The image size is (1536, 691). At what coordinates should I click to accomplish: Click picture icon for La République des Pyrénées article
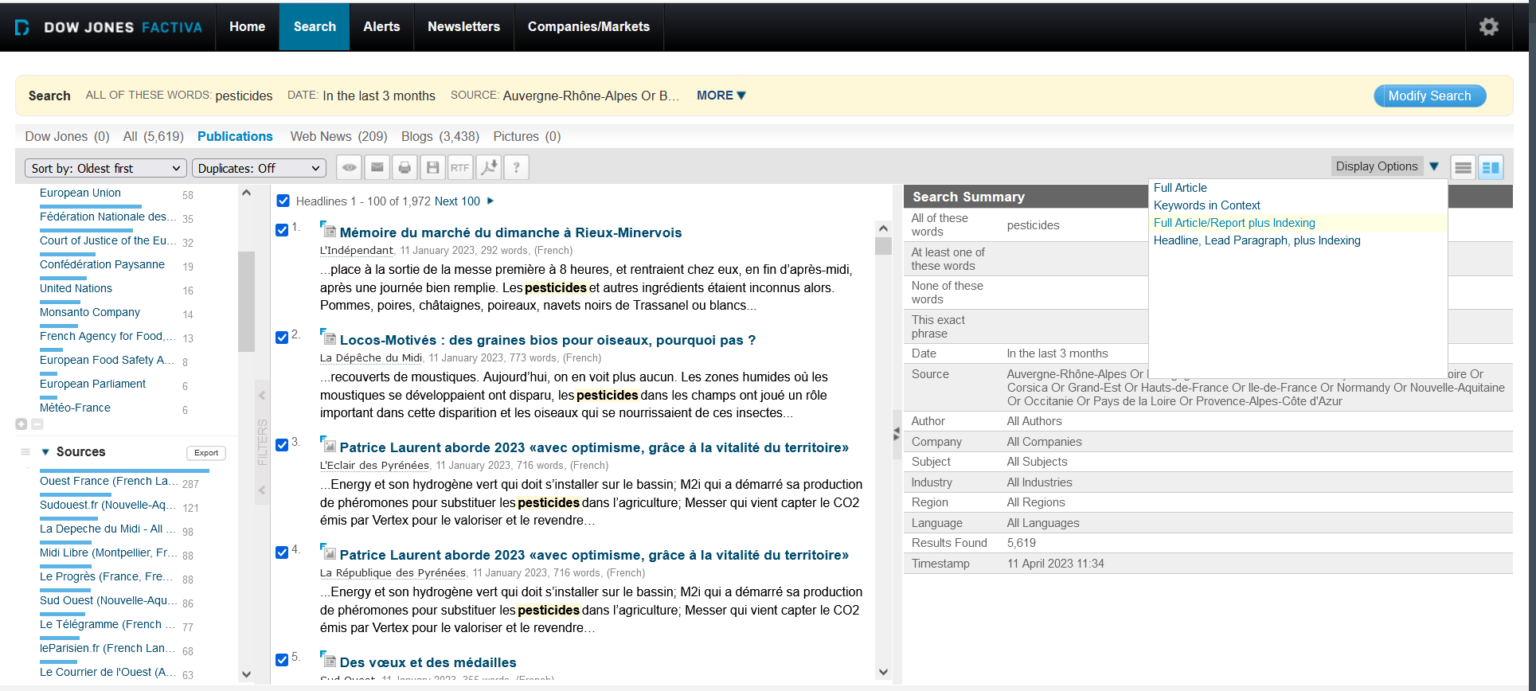click(328, 554)
